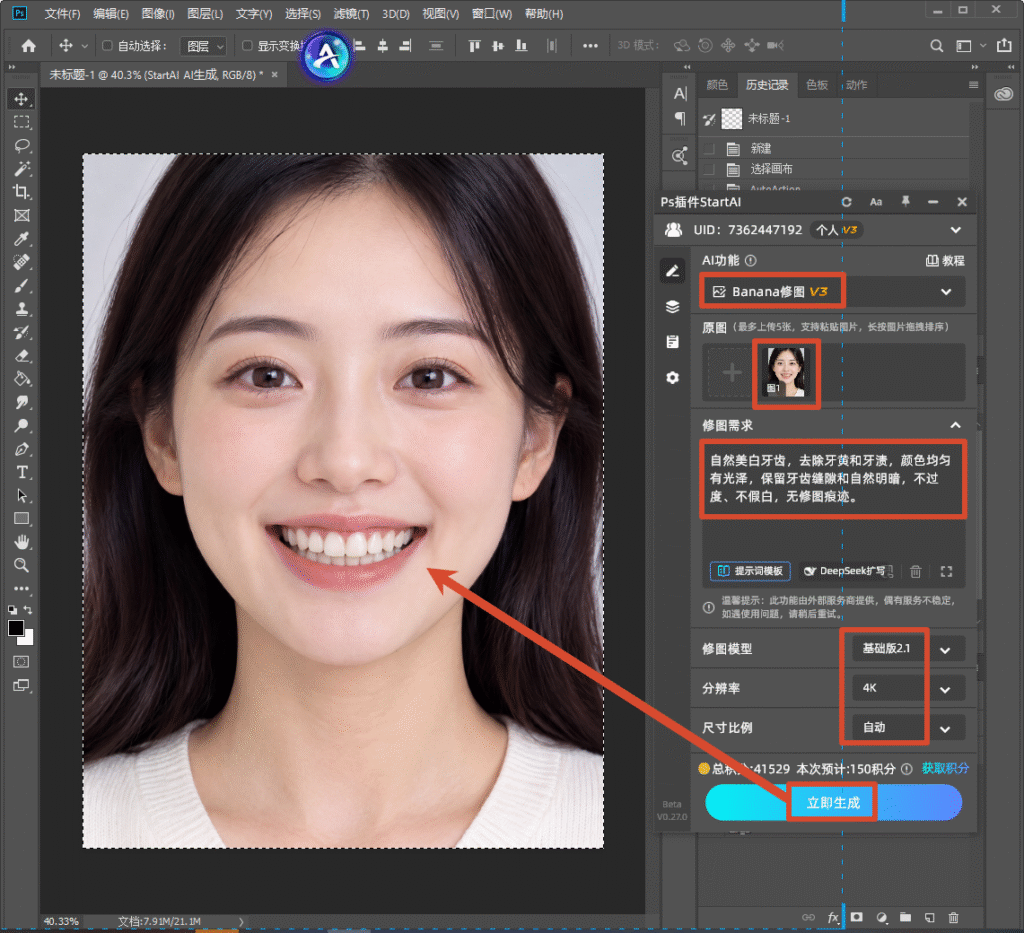Open StartAI layers sidebar icon
This screenshot has width=1024, height=933.
[673, 307]
